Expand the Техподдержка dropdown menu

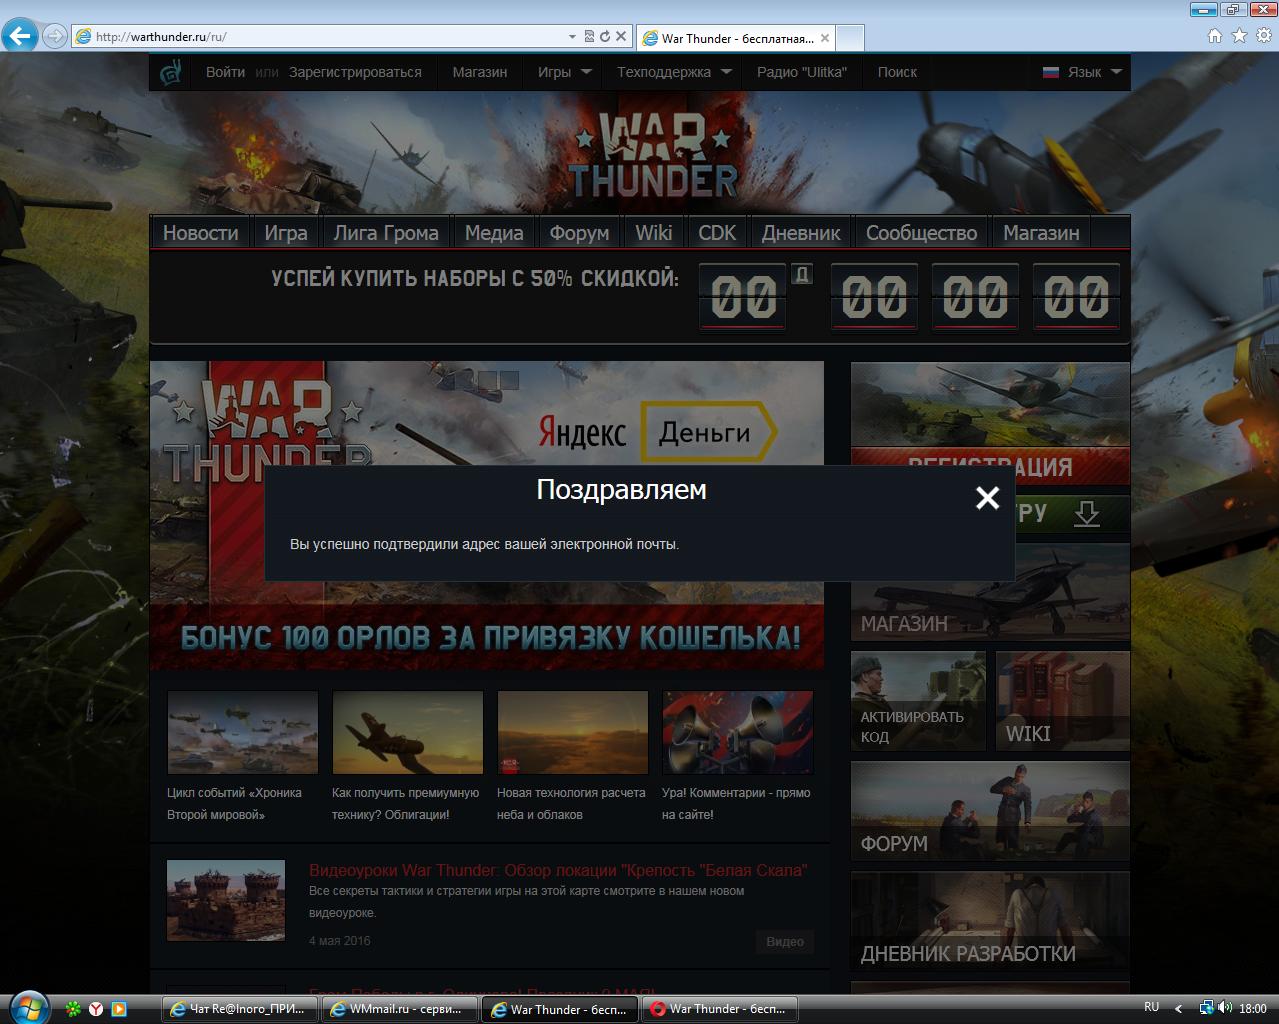(x=674, y=72)
